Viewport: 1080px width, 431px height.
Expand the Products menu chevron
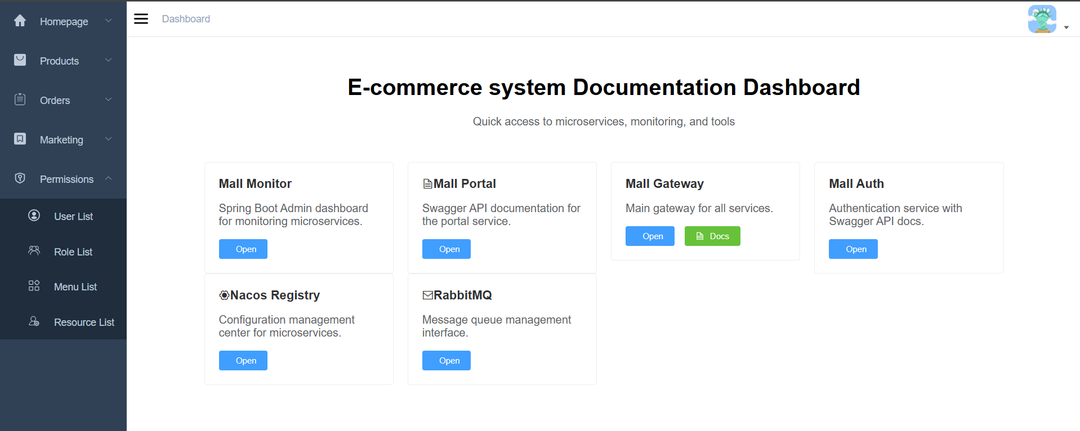pyautogui.click(x=108, y=60)
